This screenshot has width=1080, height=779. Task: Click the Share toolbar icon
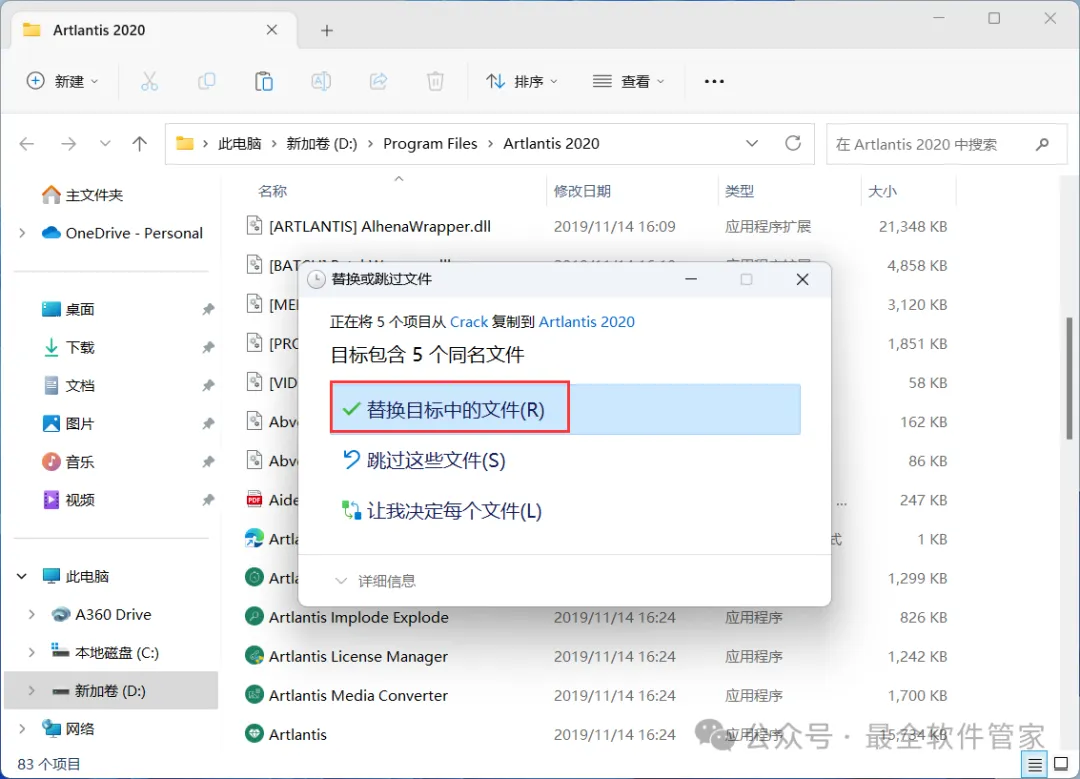(x=378, y=81)
